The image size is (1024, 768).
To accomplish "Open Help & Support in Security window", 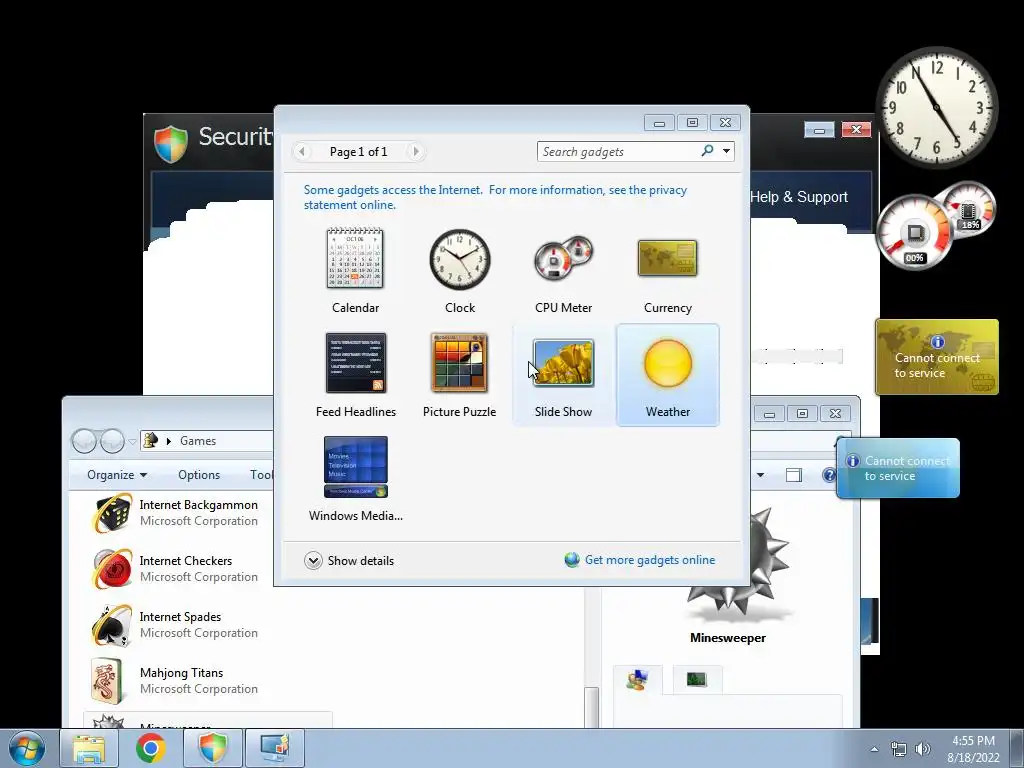I will [799, 197].
